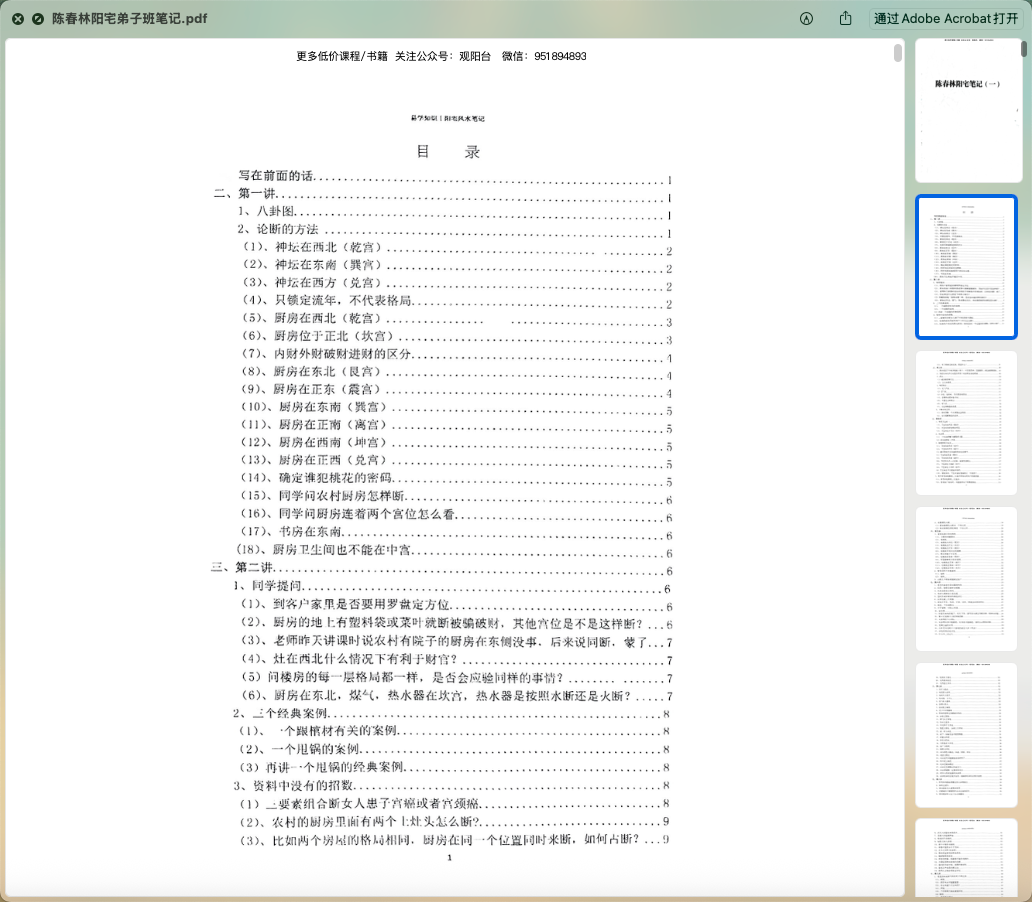Go to the fifth page thumbnail
This screenshot has height=902, width=1032.
(967, 735)
